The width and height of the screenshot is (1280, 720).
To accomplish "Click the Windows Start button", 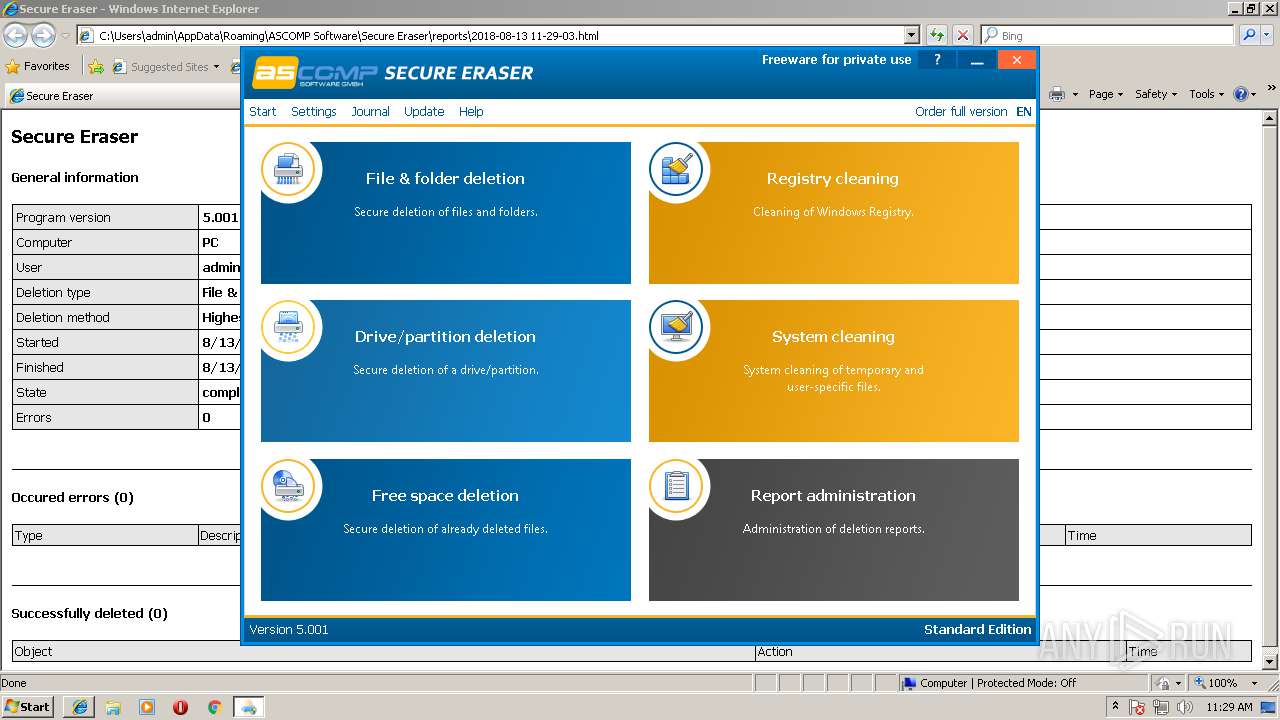I will 28,707.
